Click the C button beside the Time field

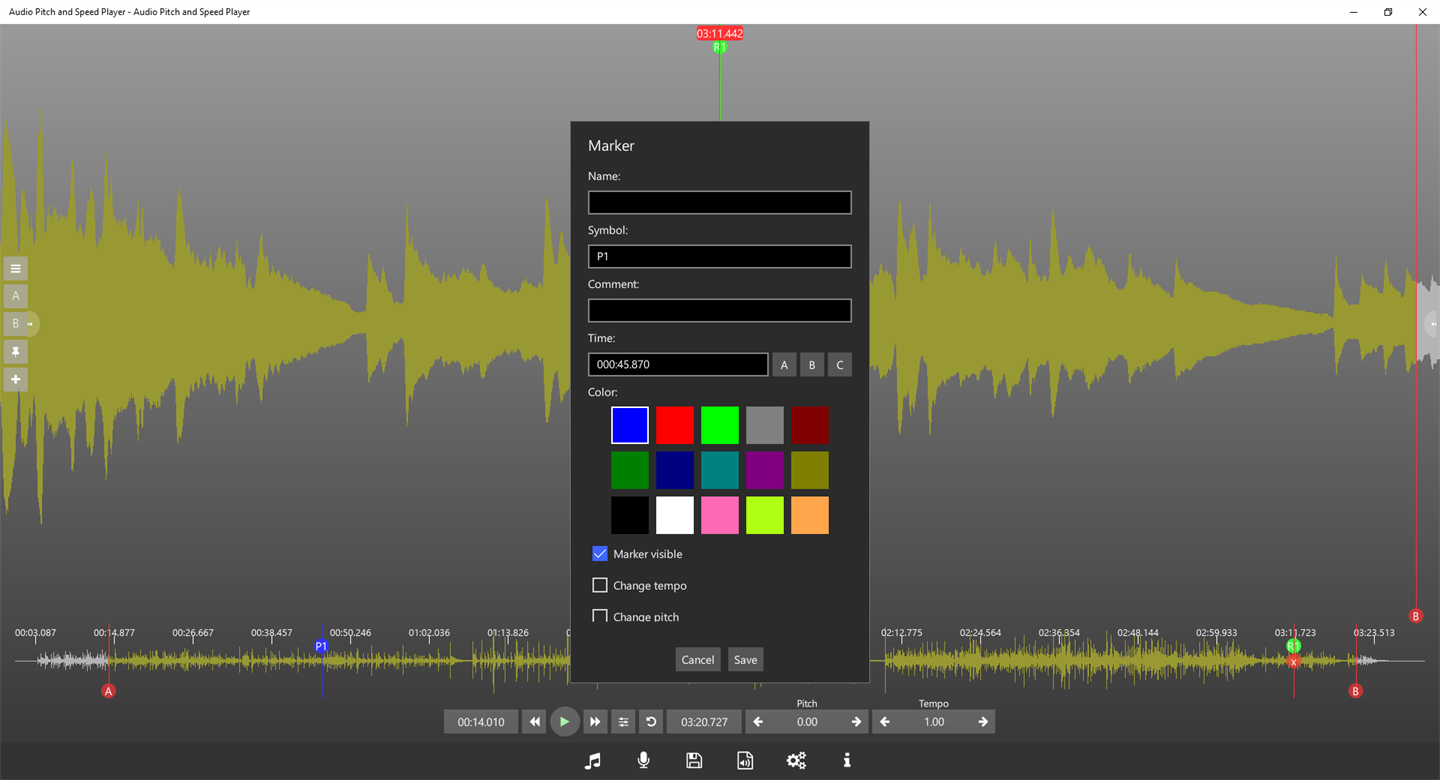840,365
